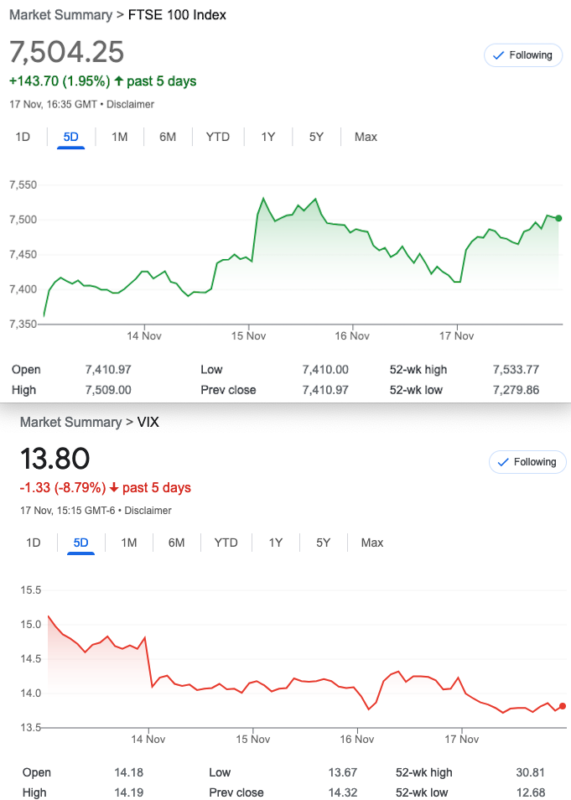Select the 1D tab on the VIX chart
The width and height of the screenshot is (571, 800).
click(33, 542)
